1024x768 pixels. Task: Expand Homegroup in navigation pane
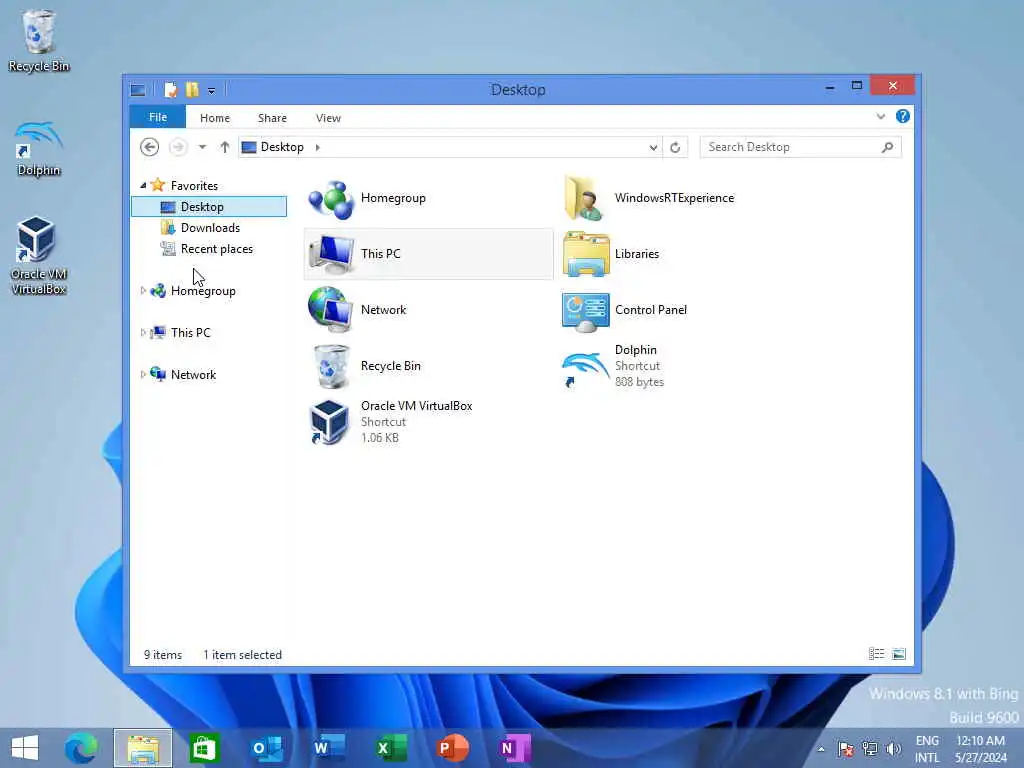point(143,291)
